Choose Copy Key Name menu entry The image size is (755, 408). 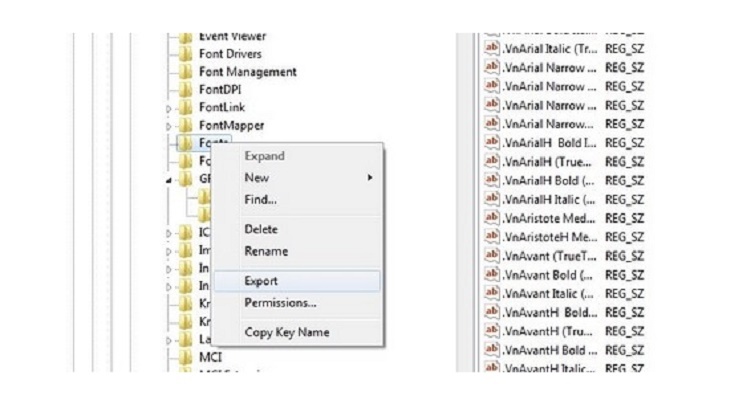[x=286, y=332]
